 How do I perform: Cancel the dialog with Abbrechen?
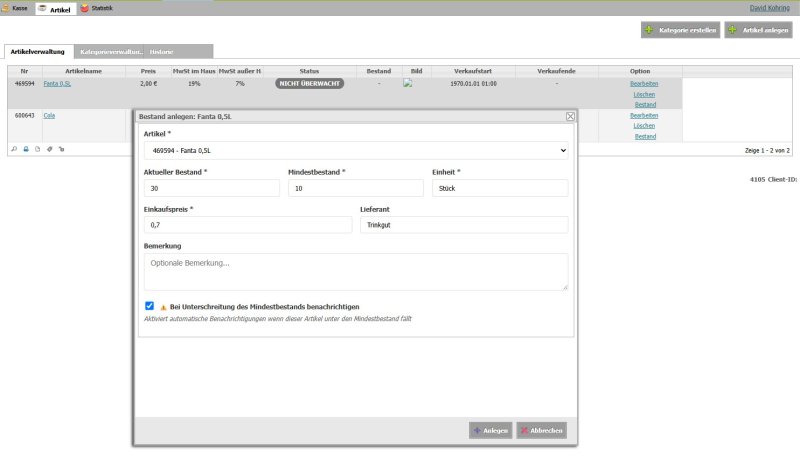541,430
